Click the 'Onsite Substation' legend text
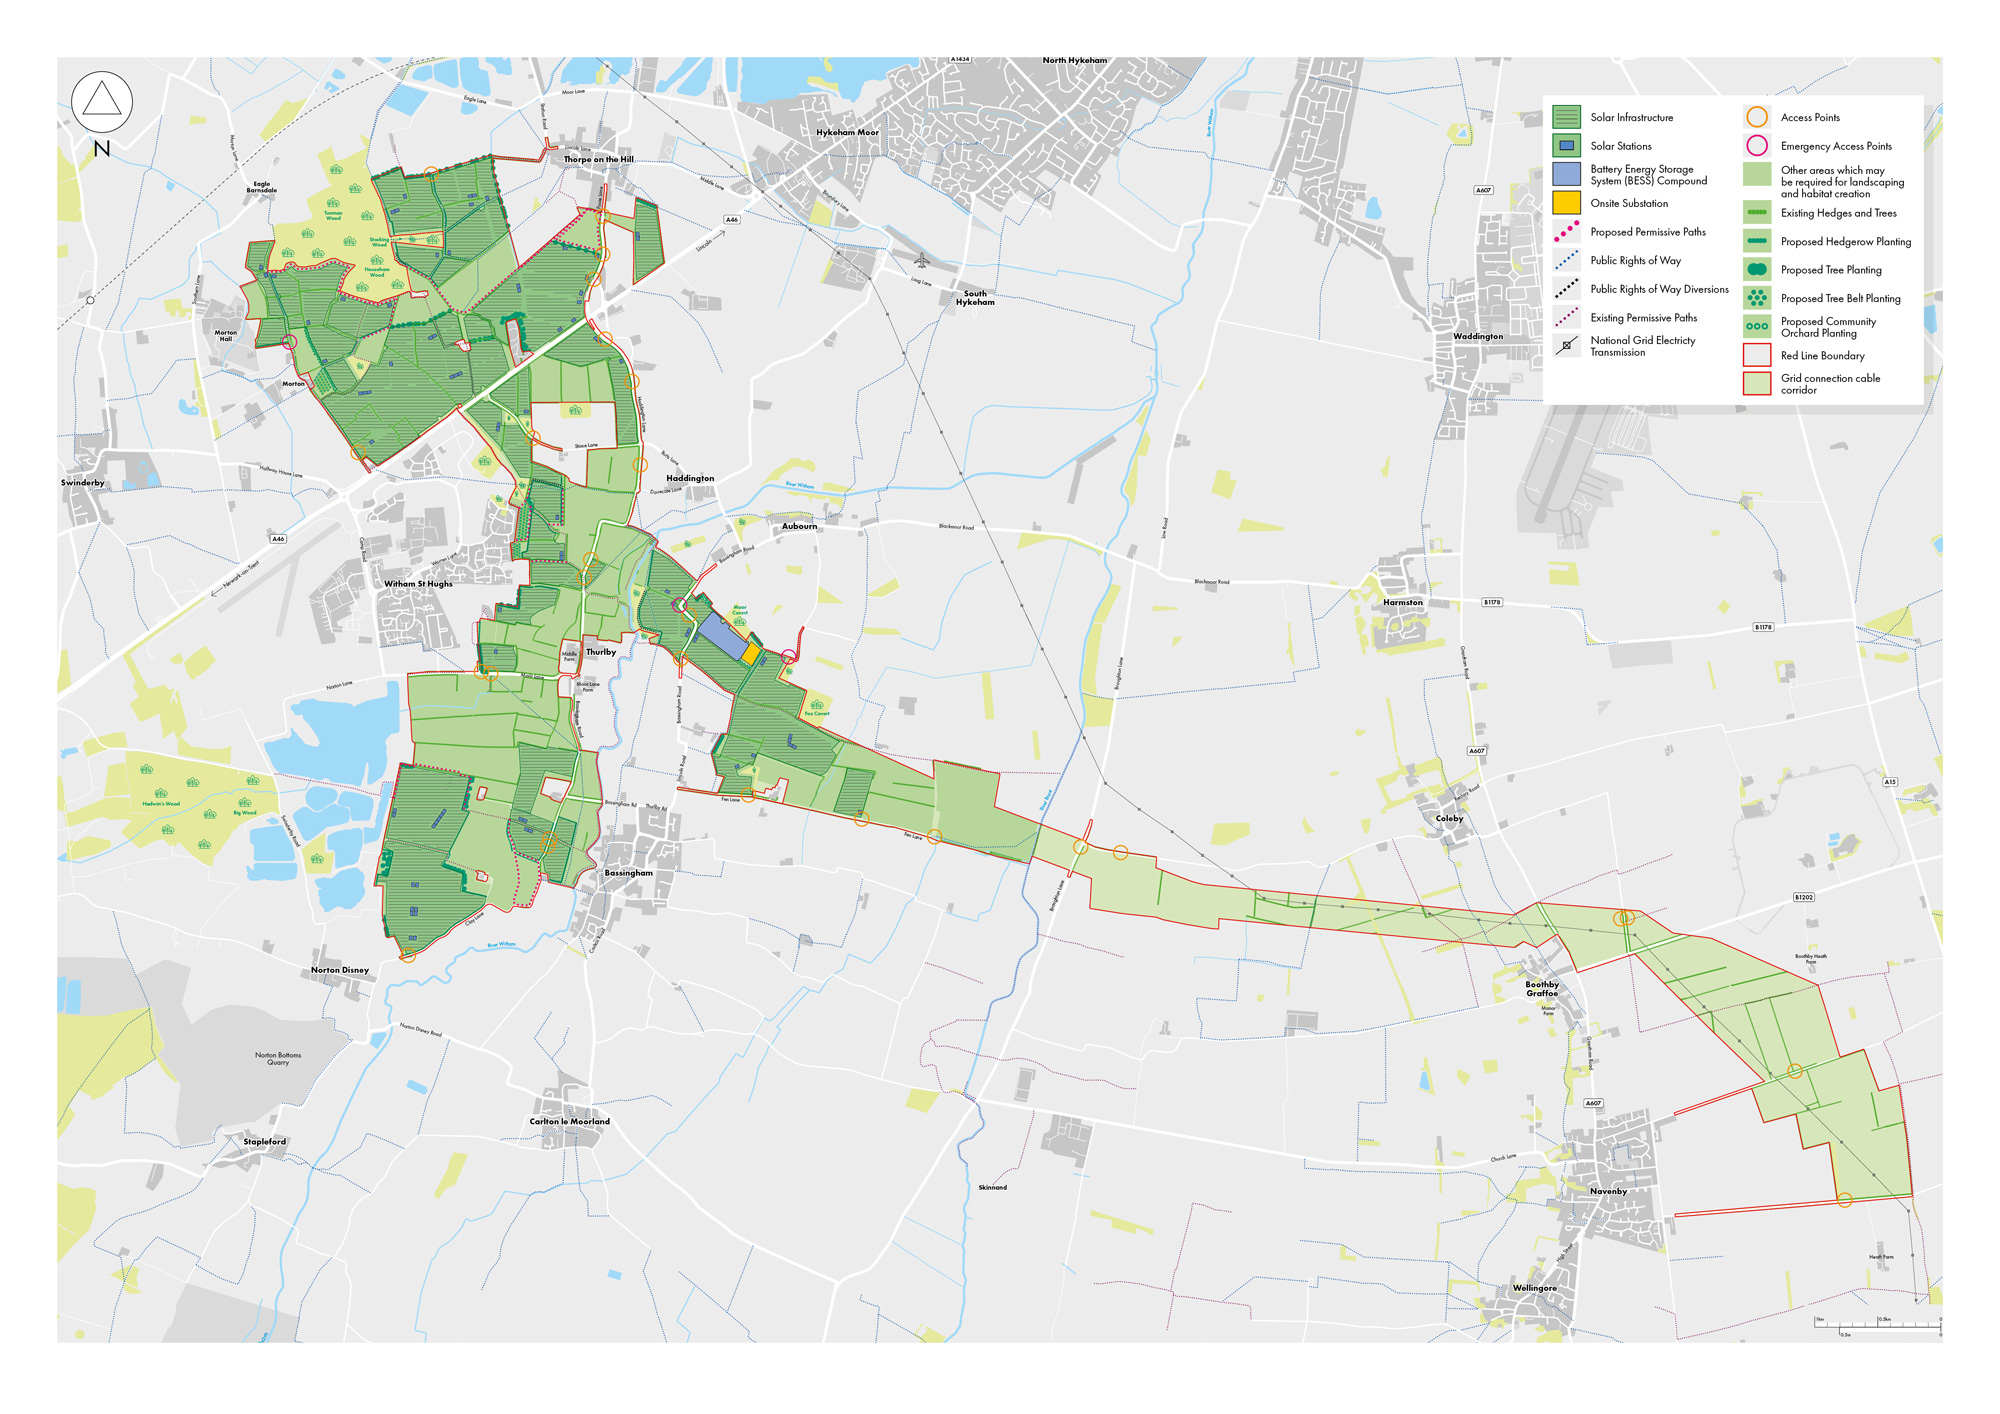 [x=1629, y=204]
